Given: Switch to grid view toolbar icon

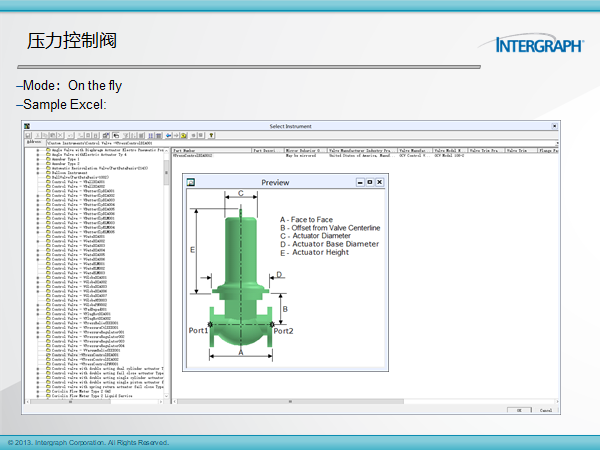Looking at the screenshot, I should coord(159,135).
